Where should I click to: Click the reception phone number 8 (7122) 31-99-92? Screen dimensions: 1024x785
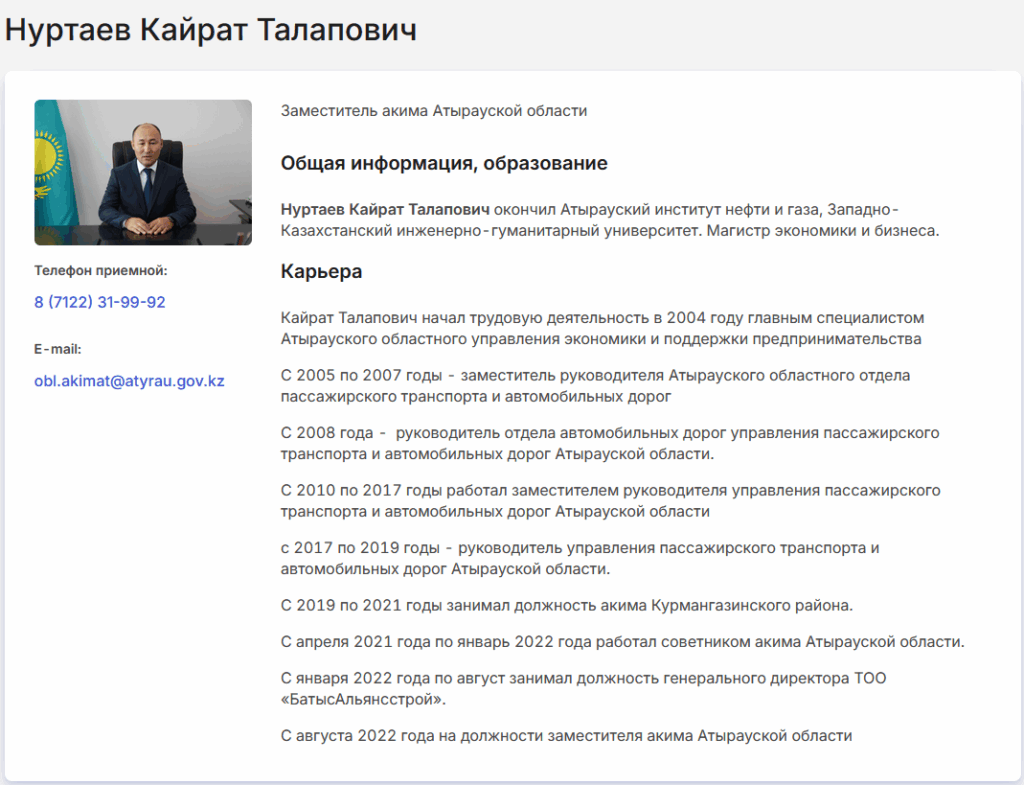pyautogui.click(x=100, y=302)
